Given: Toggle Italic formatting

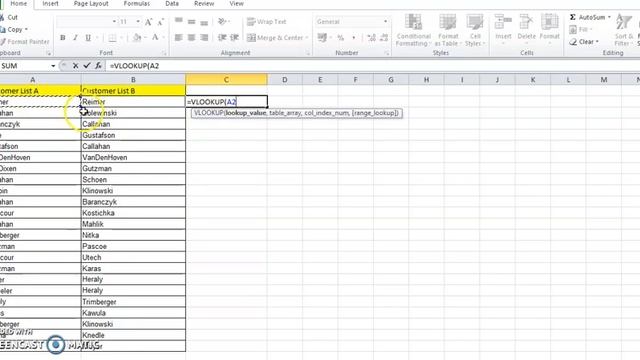Looking at the screenshot, I should click(75, 38).
